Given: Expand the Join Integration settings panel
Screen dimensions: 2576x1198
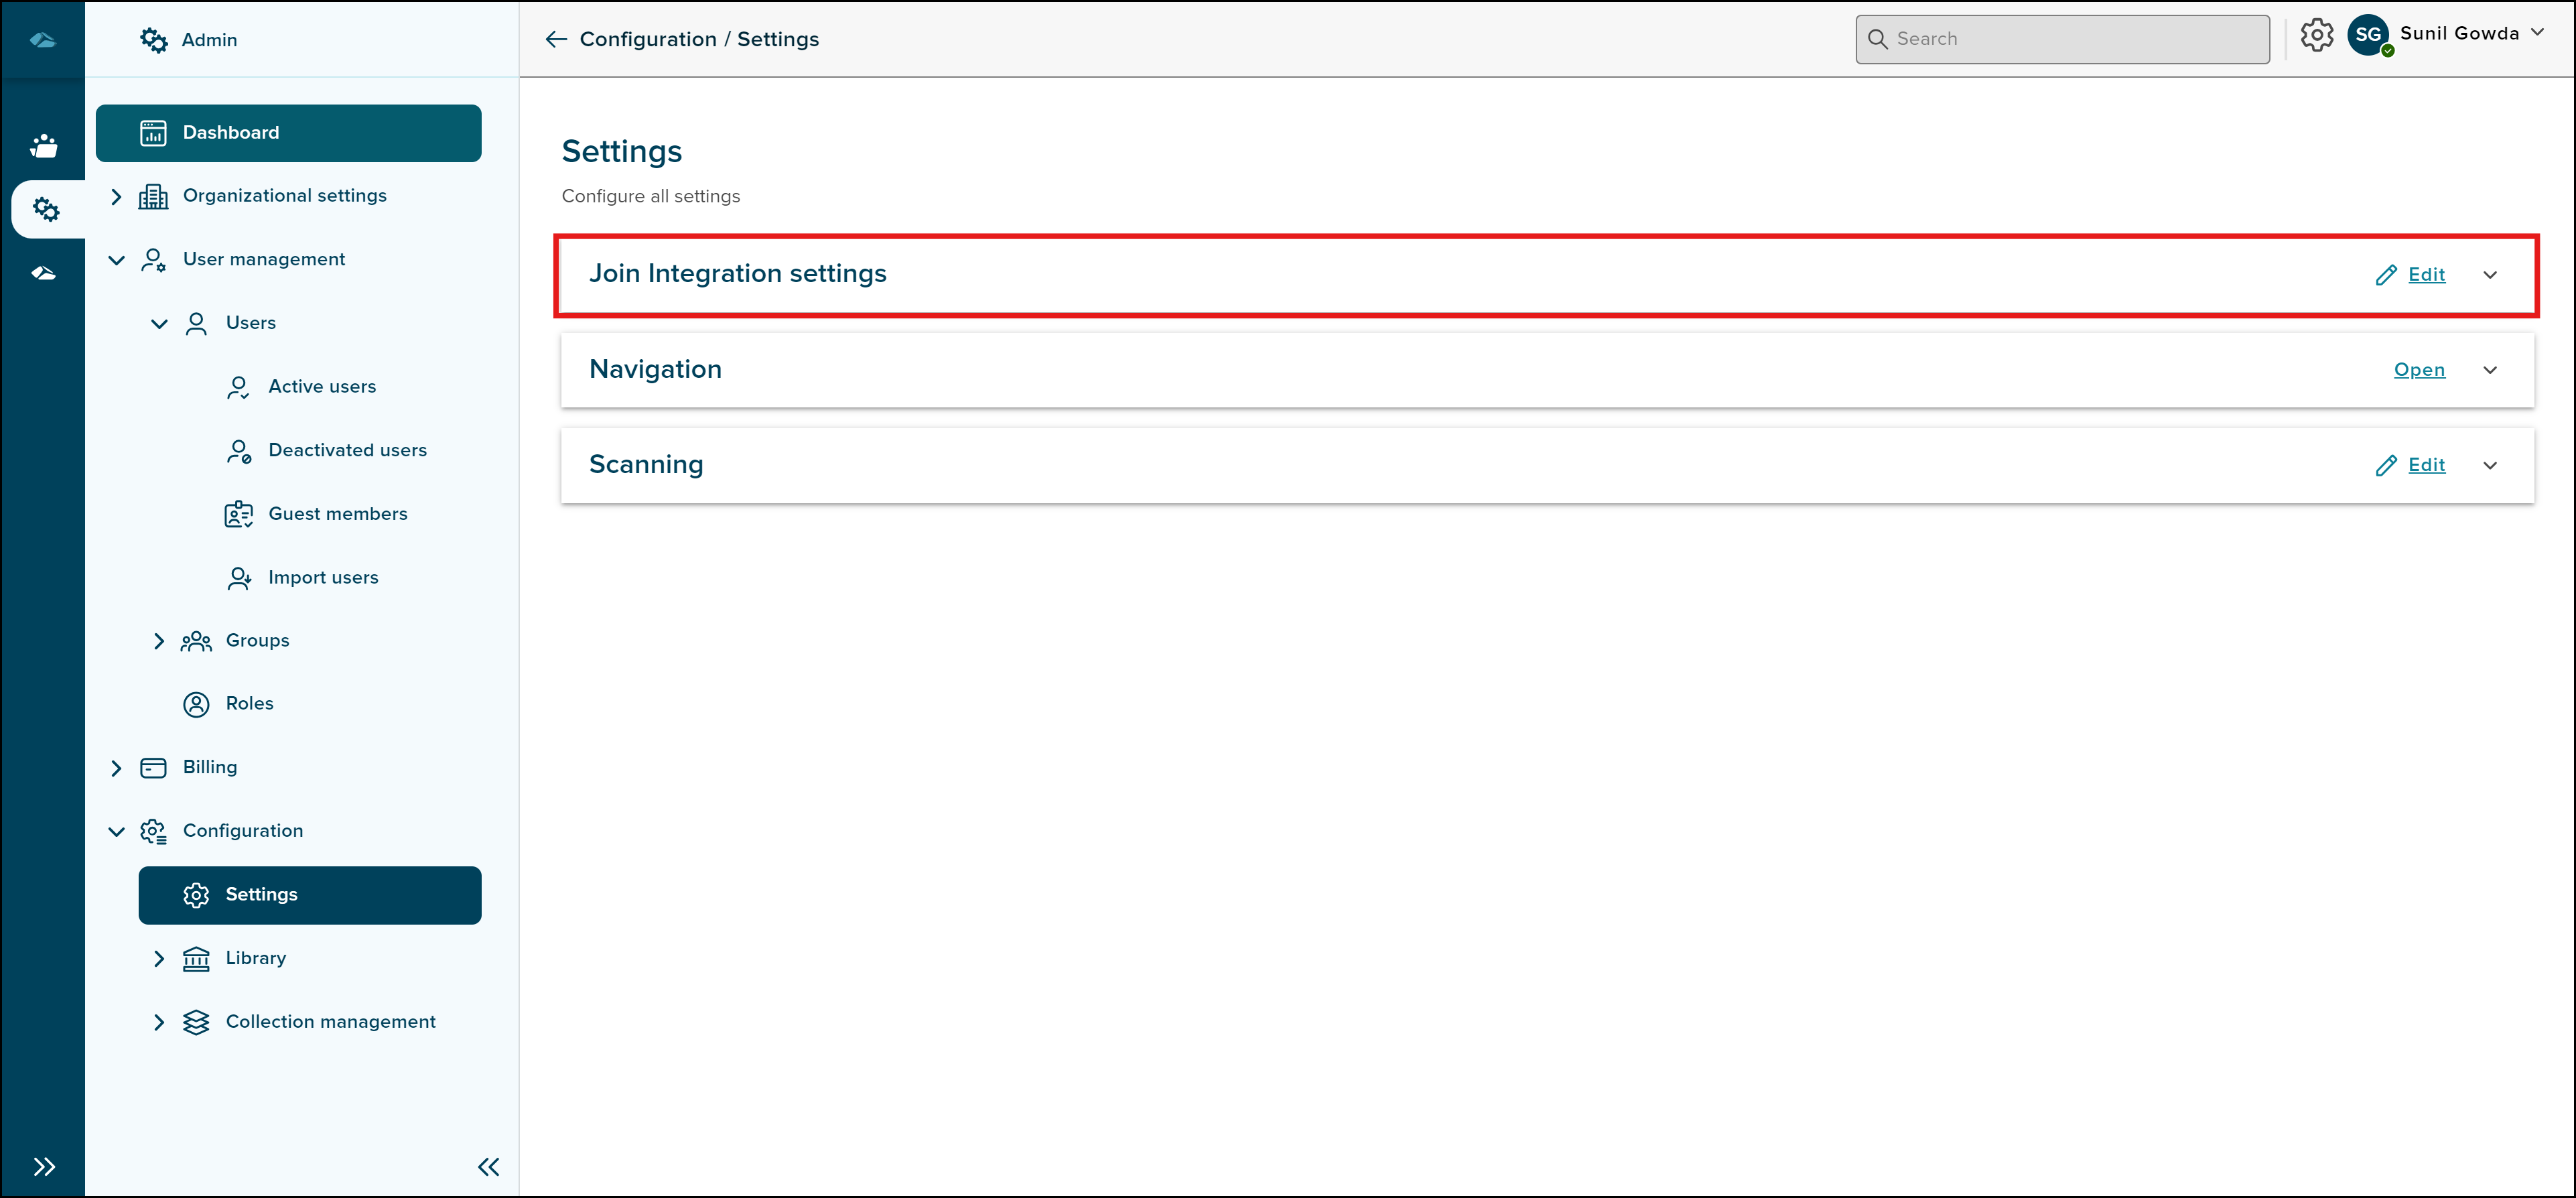Looking at the screenshot, I should tap(2490, 274).
